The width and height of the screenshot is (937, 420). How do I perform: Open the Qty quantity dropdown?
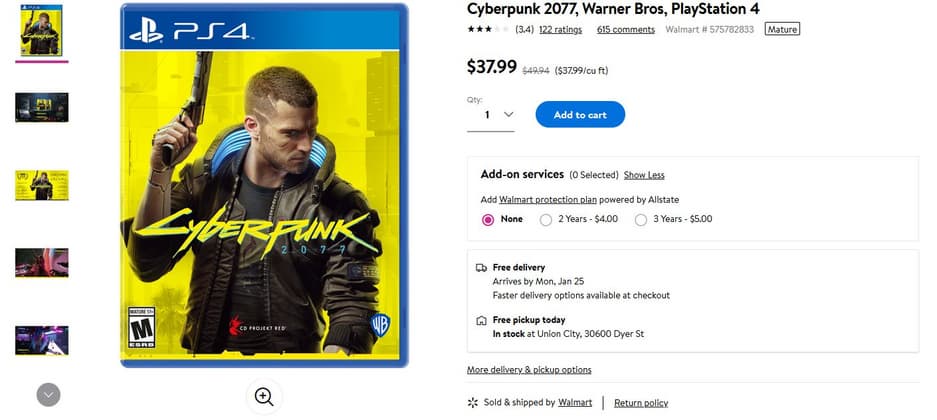click(x=491, y=115)
